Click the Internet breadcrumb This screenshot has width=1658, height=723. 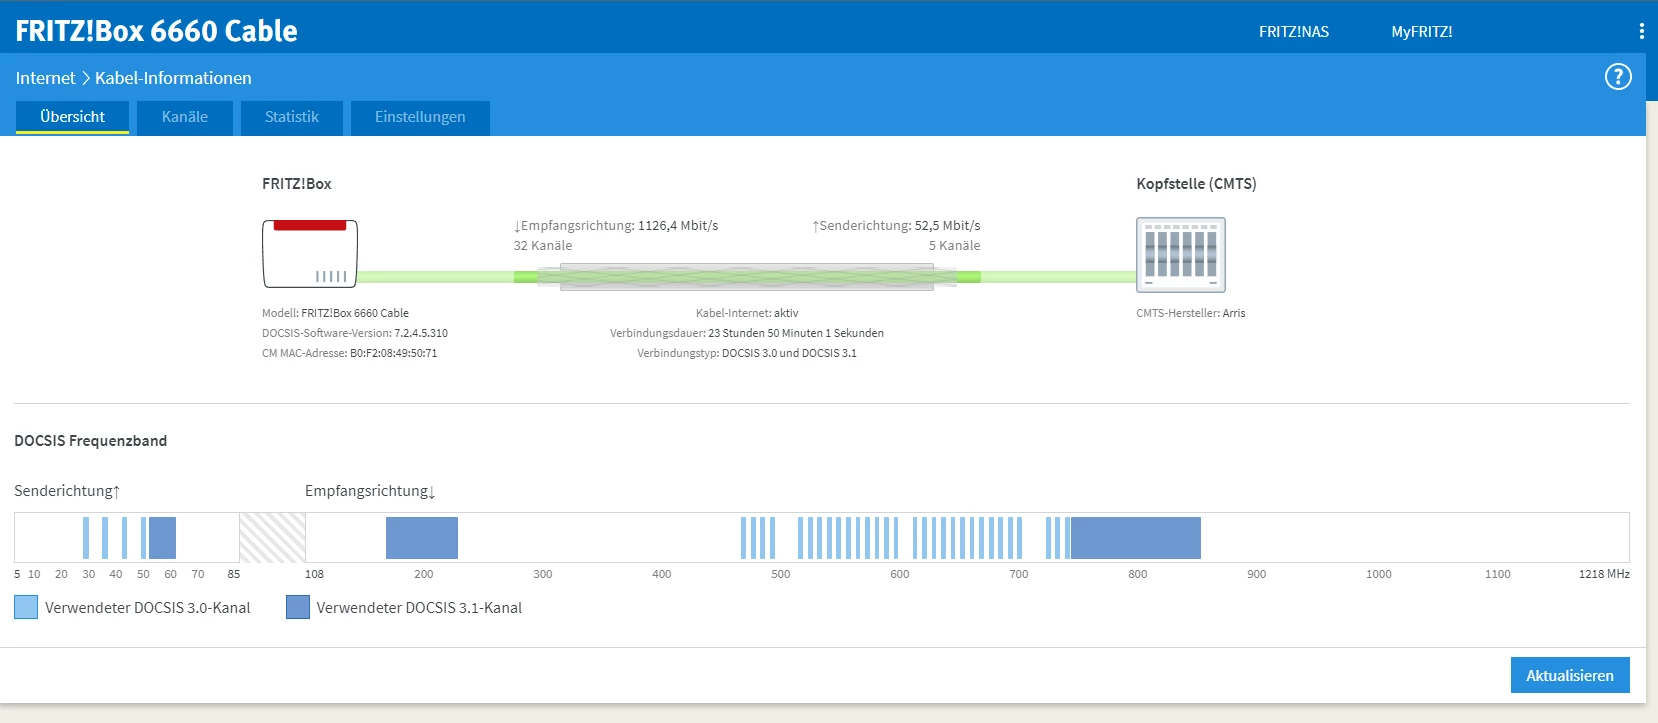click(x=45, y=78)
